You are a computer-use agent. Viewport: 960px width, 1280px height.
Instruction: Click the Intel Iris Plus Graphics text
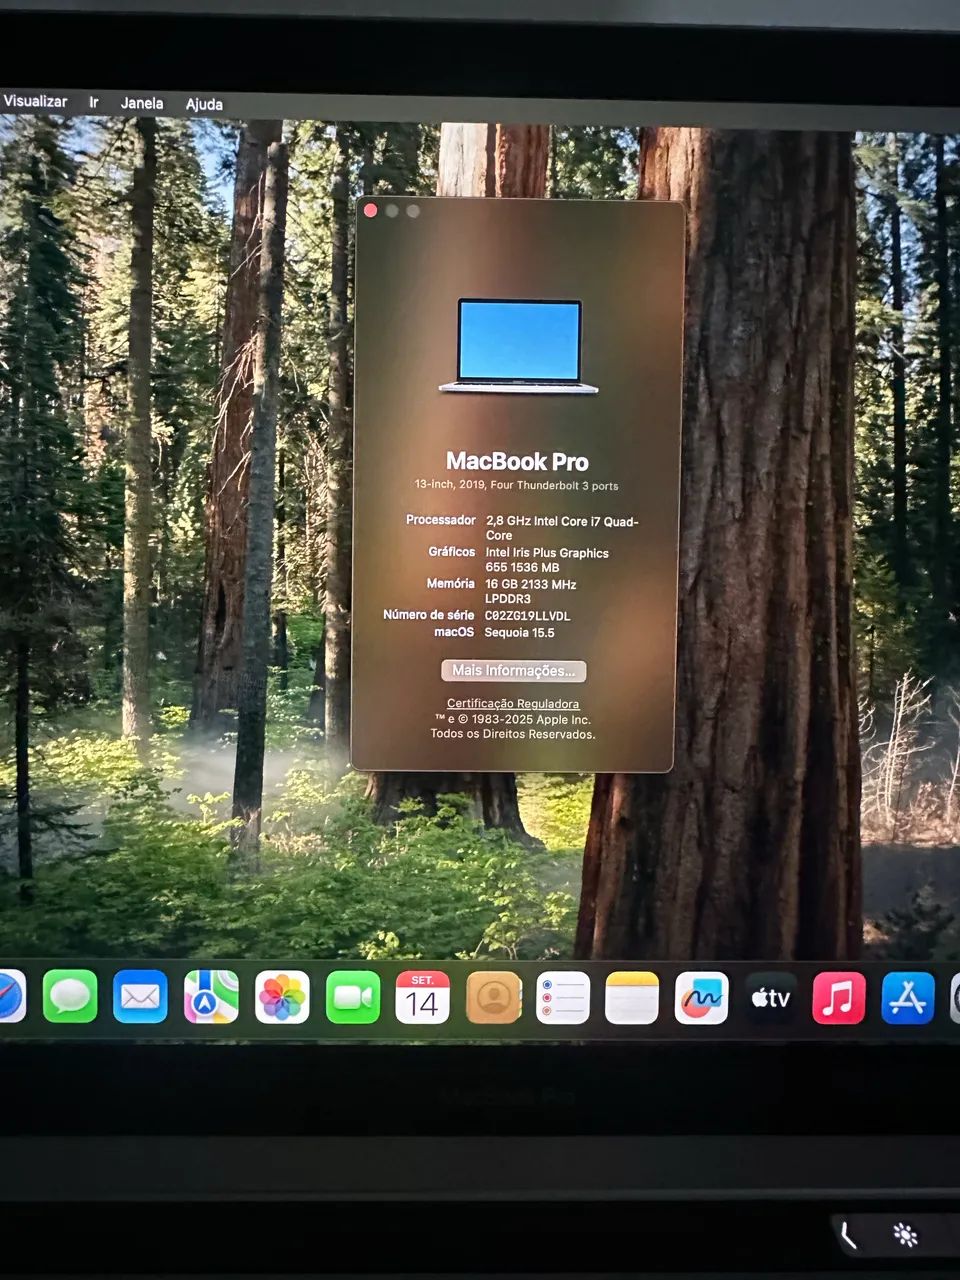547,559
